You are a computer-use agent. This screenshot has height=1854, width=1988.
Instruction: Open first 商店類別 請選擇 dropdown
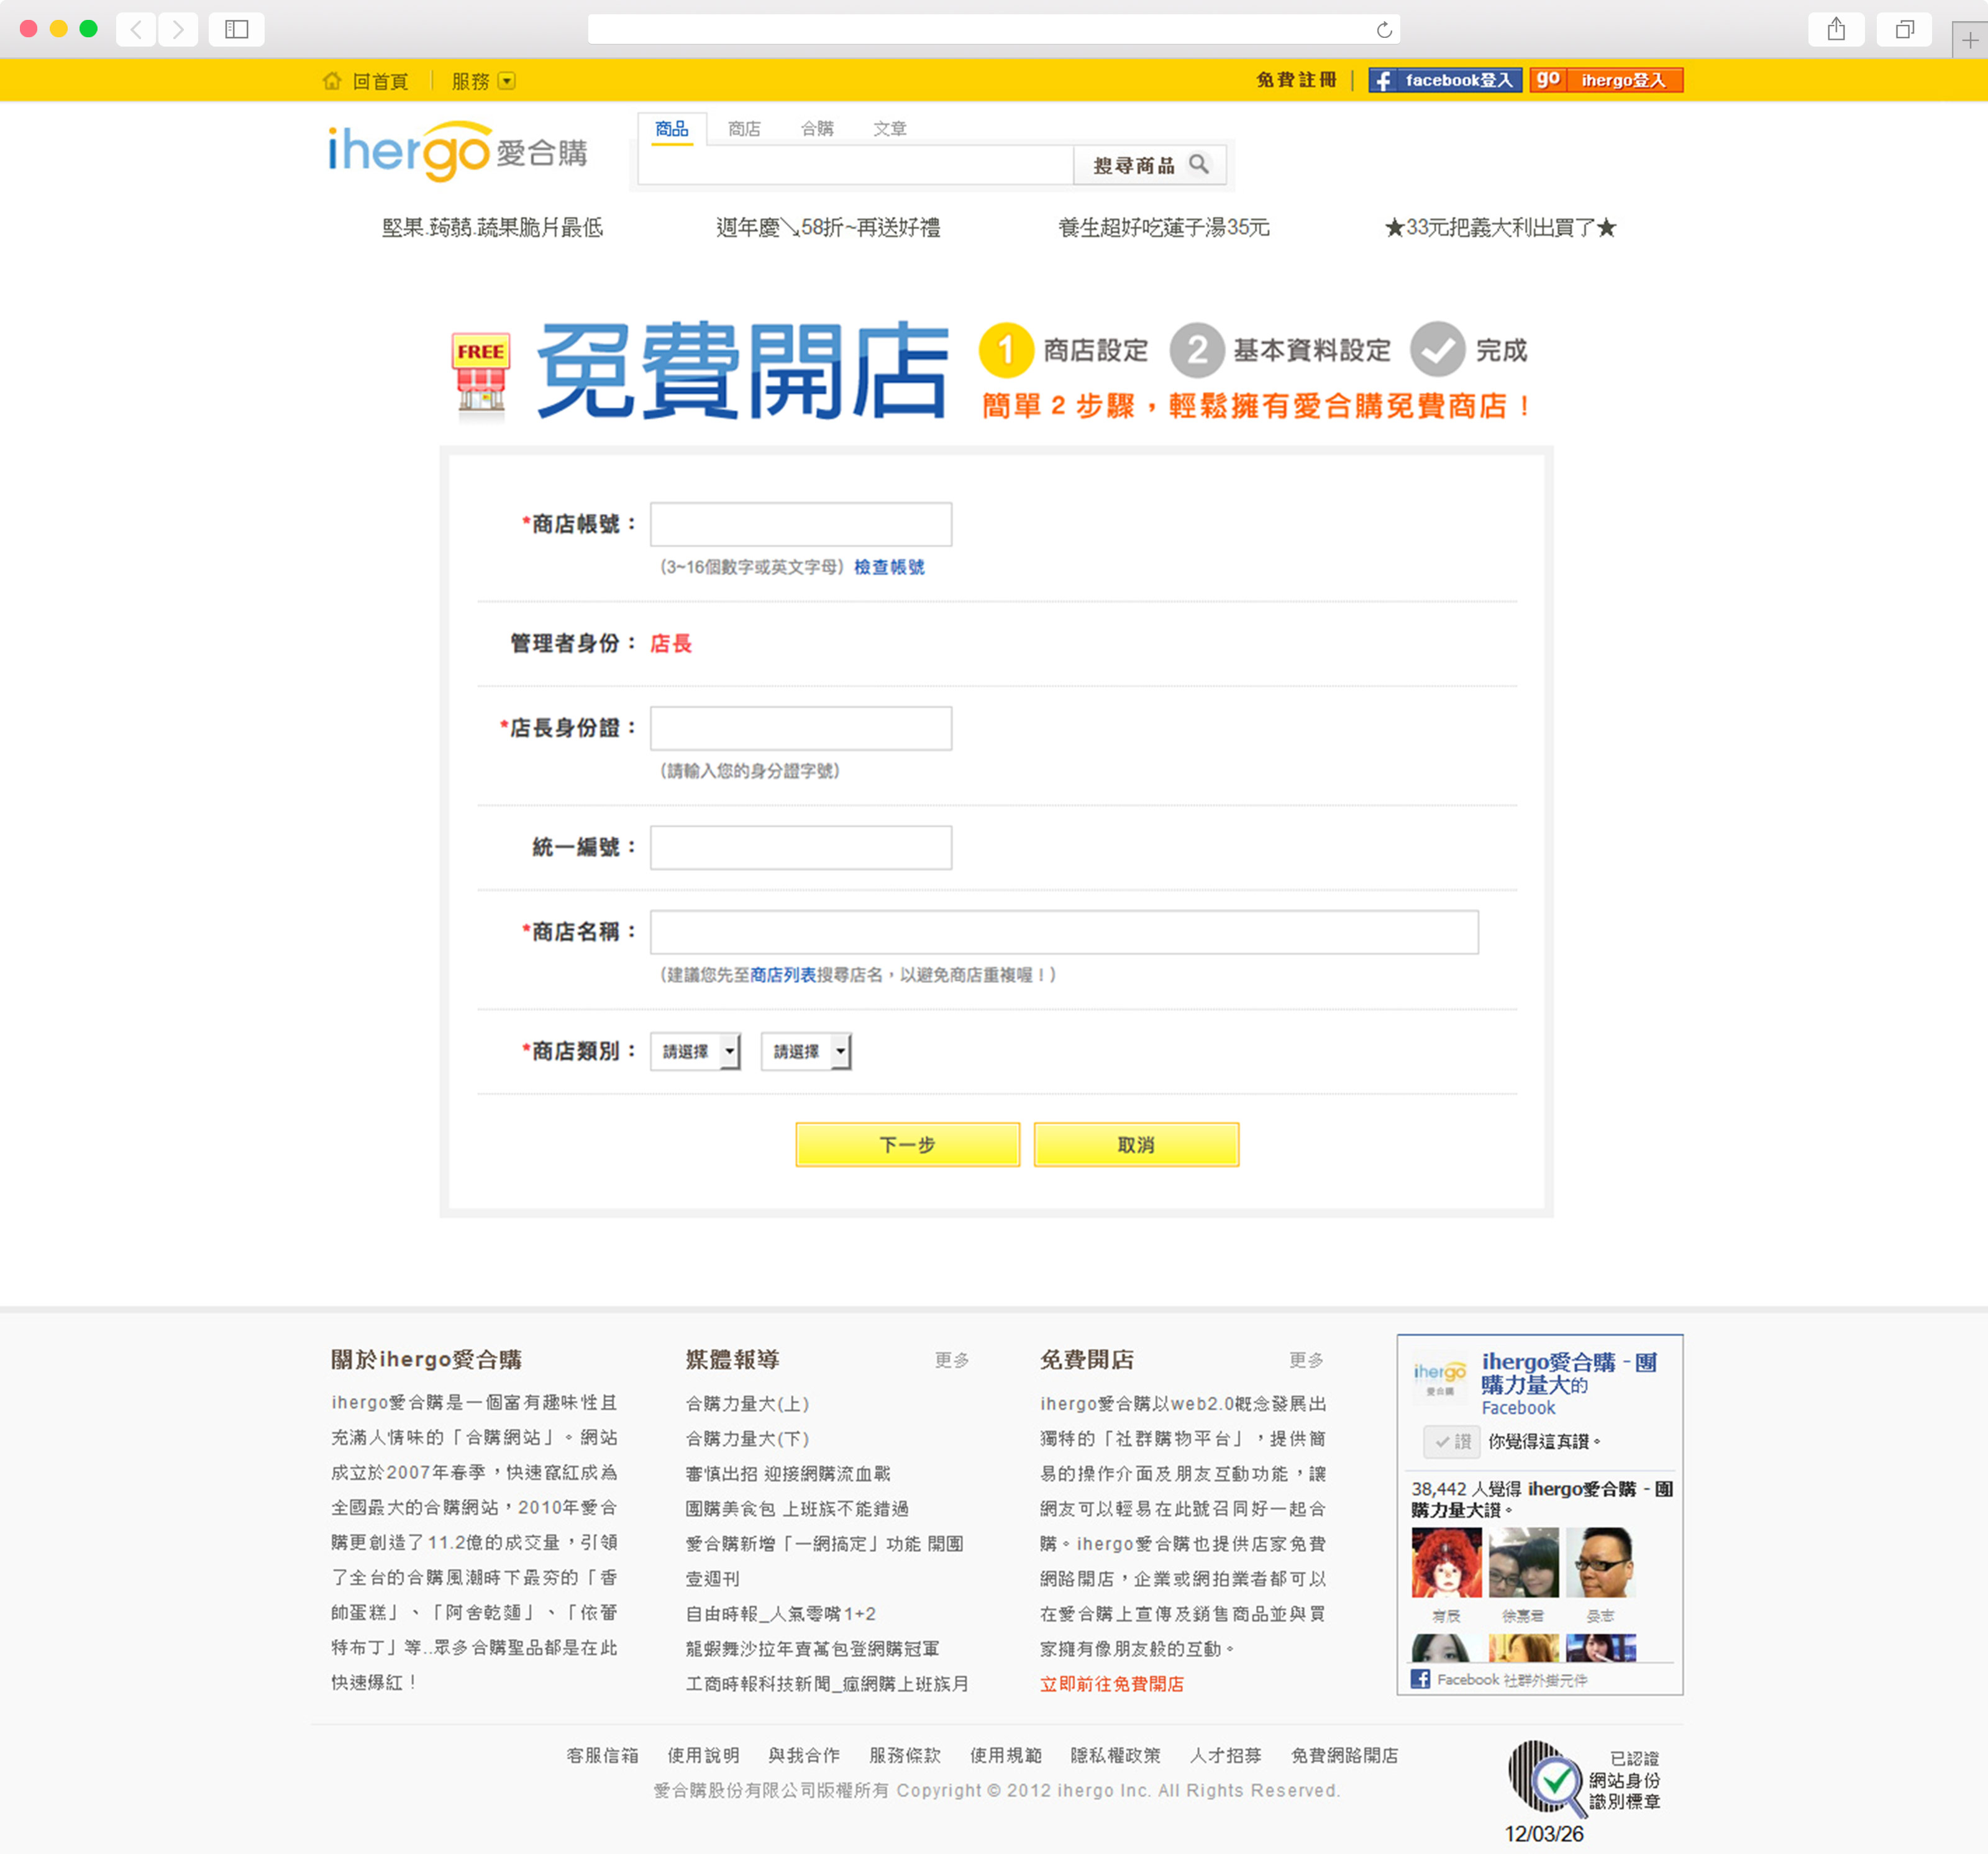[x=695, y=1051]
